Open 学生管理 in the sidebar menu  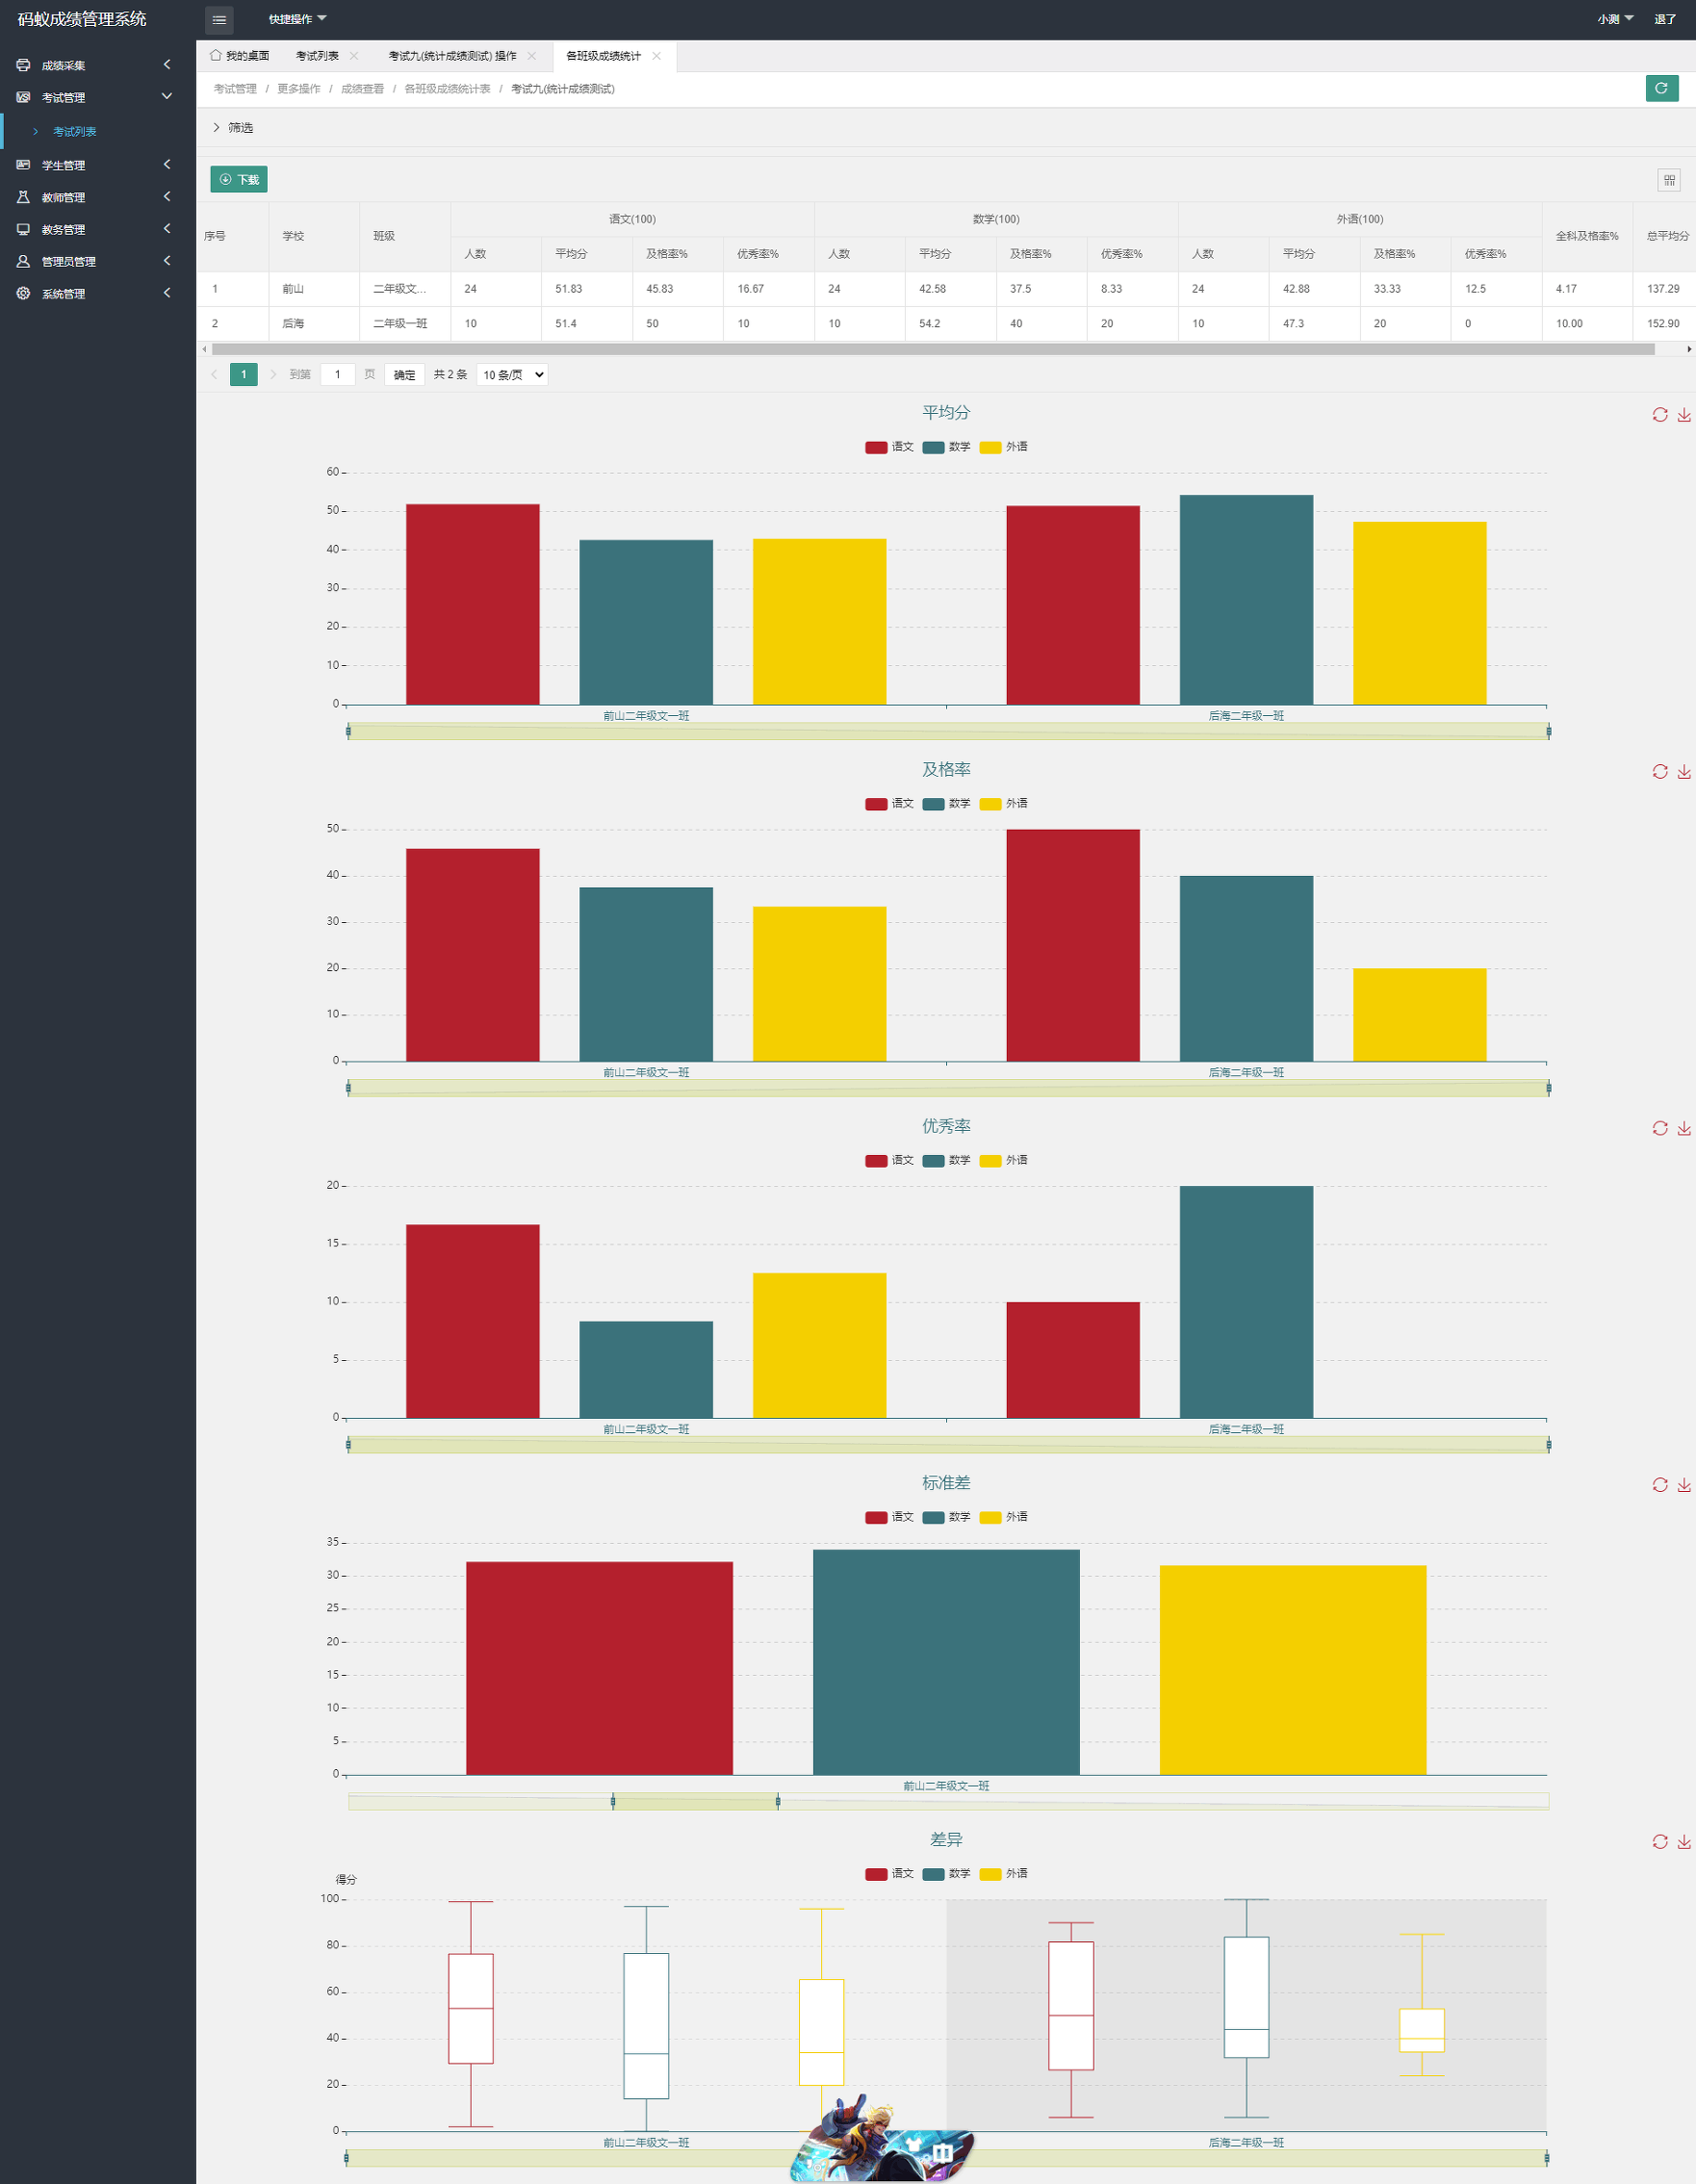64,165
